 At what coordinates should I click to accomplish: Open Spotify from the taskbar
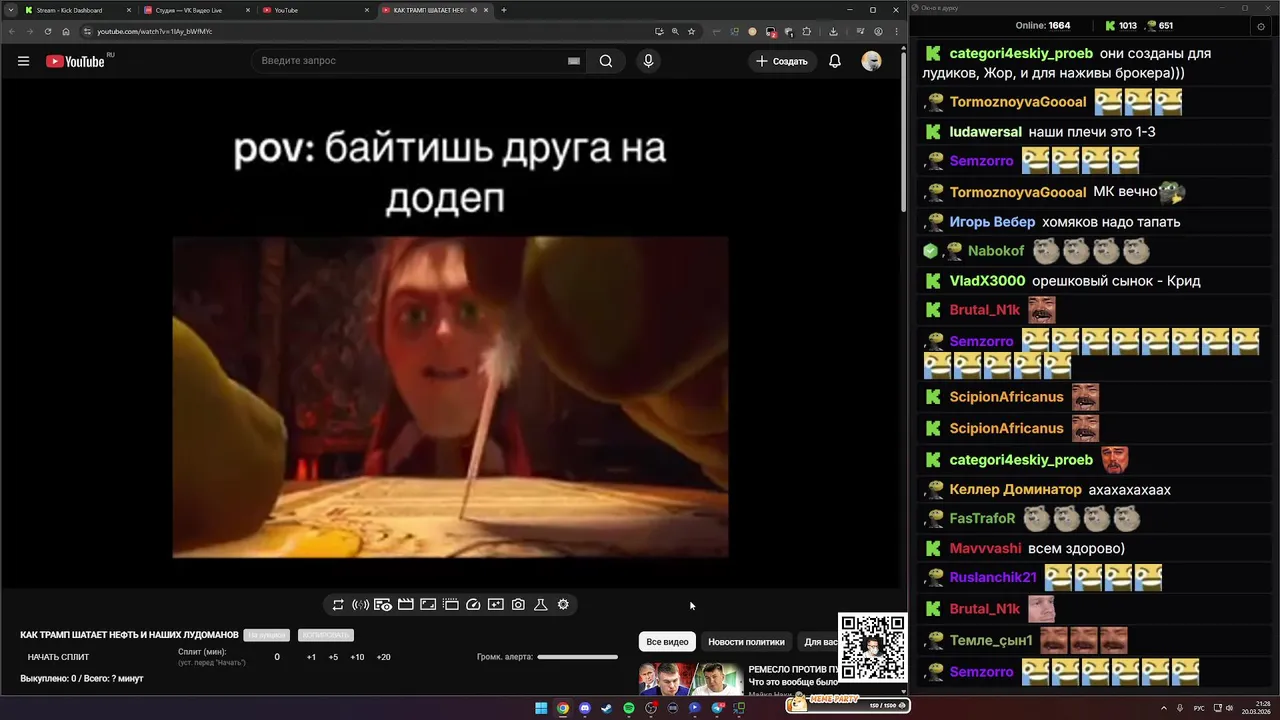[x=629, y=708]
